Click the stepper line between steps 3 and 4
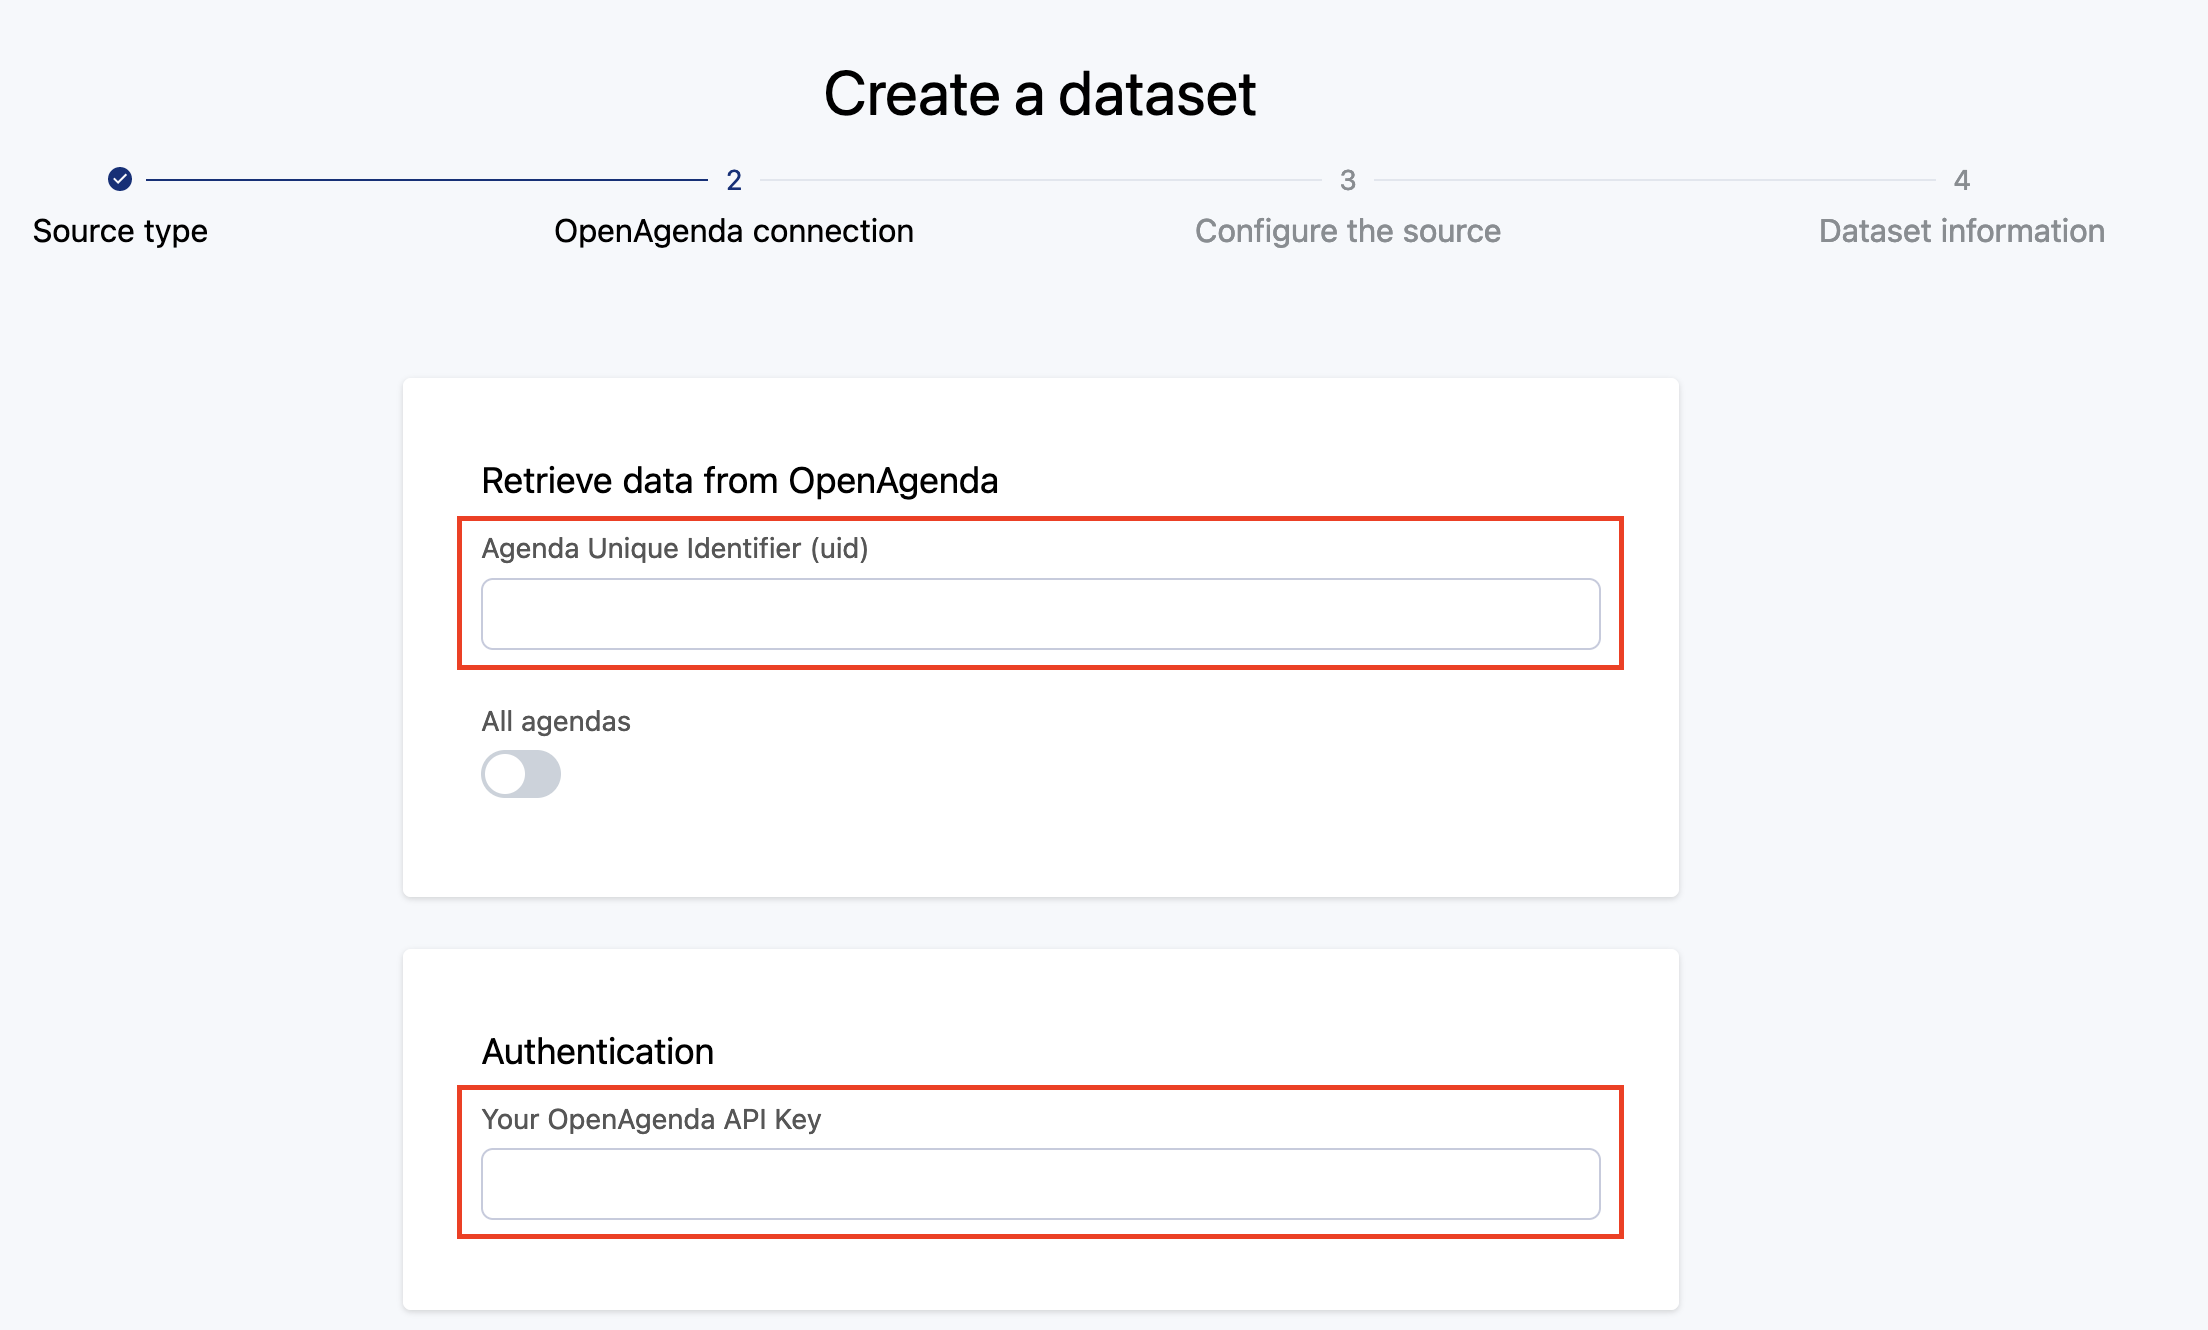 click(x=1655, y=180)
